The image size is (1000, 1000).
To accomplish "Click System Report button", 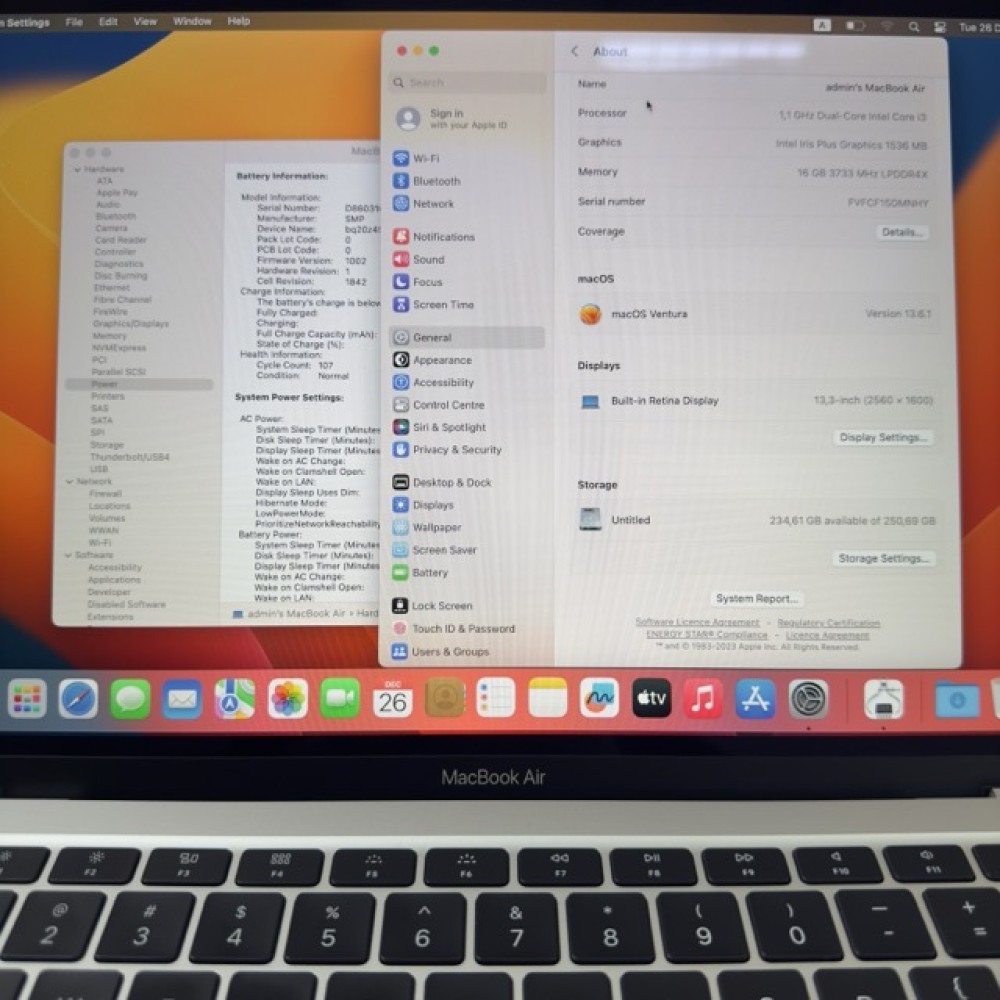I will tap(756, 598).
